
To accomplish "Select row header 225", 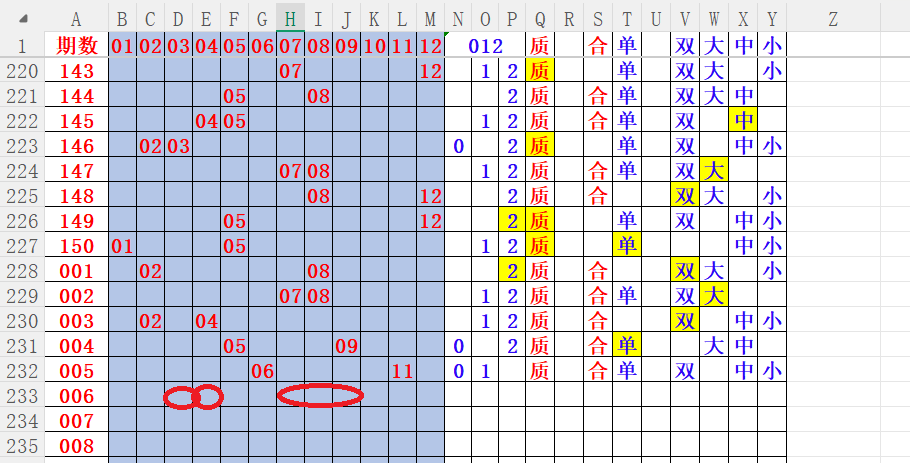I will (22, 196).
